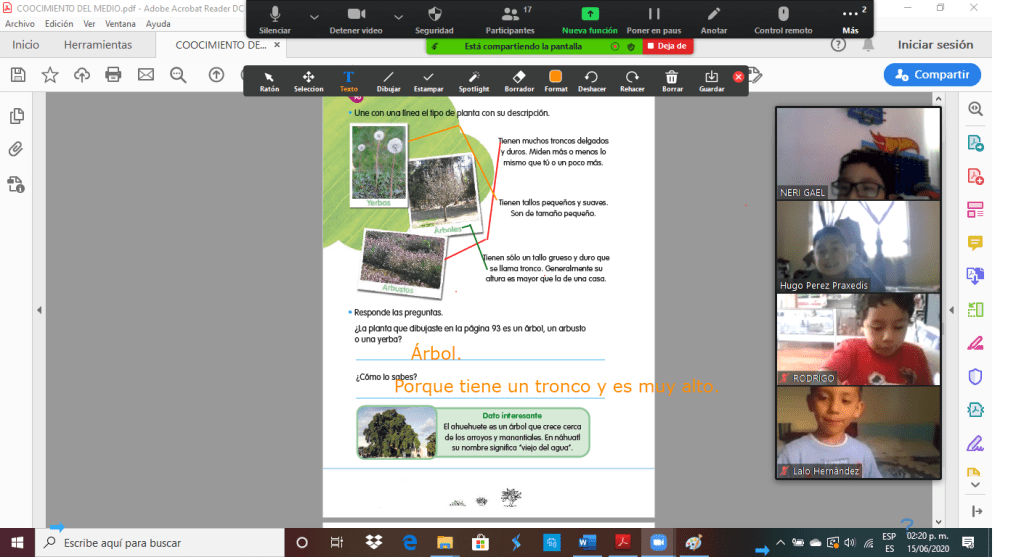Screen dimensions: 1024x557
Task: Open the orange Format color swatch
Action: pyautogui.click(x=556, y=79)
